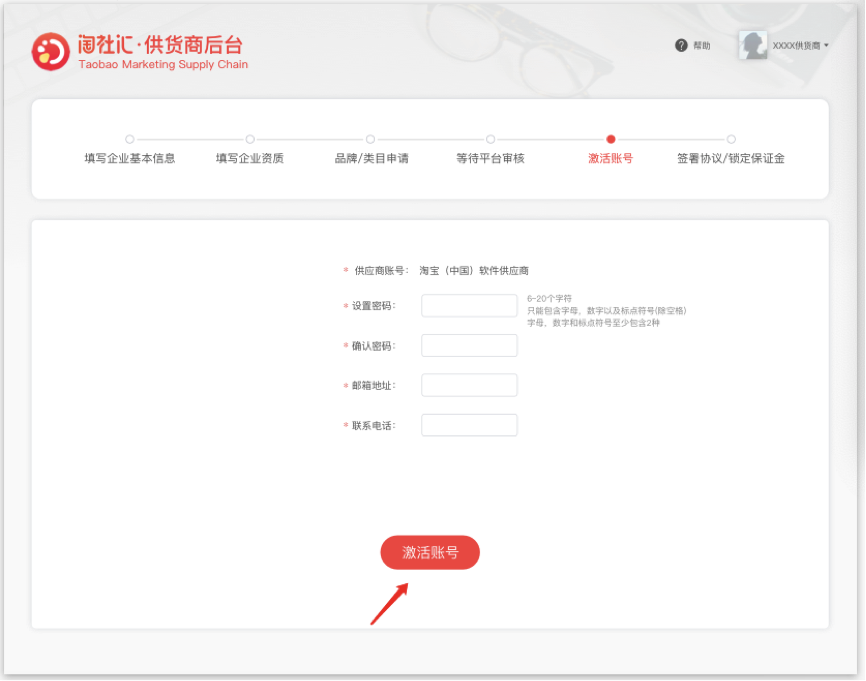Click inside the 设置密码 input field

(469, 305)
